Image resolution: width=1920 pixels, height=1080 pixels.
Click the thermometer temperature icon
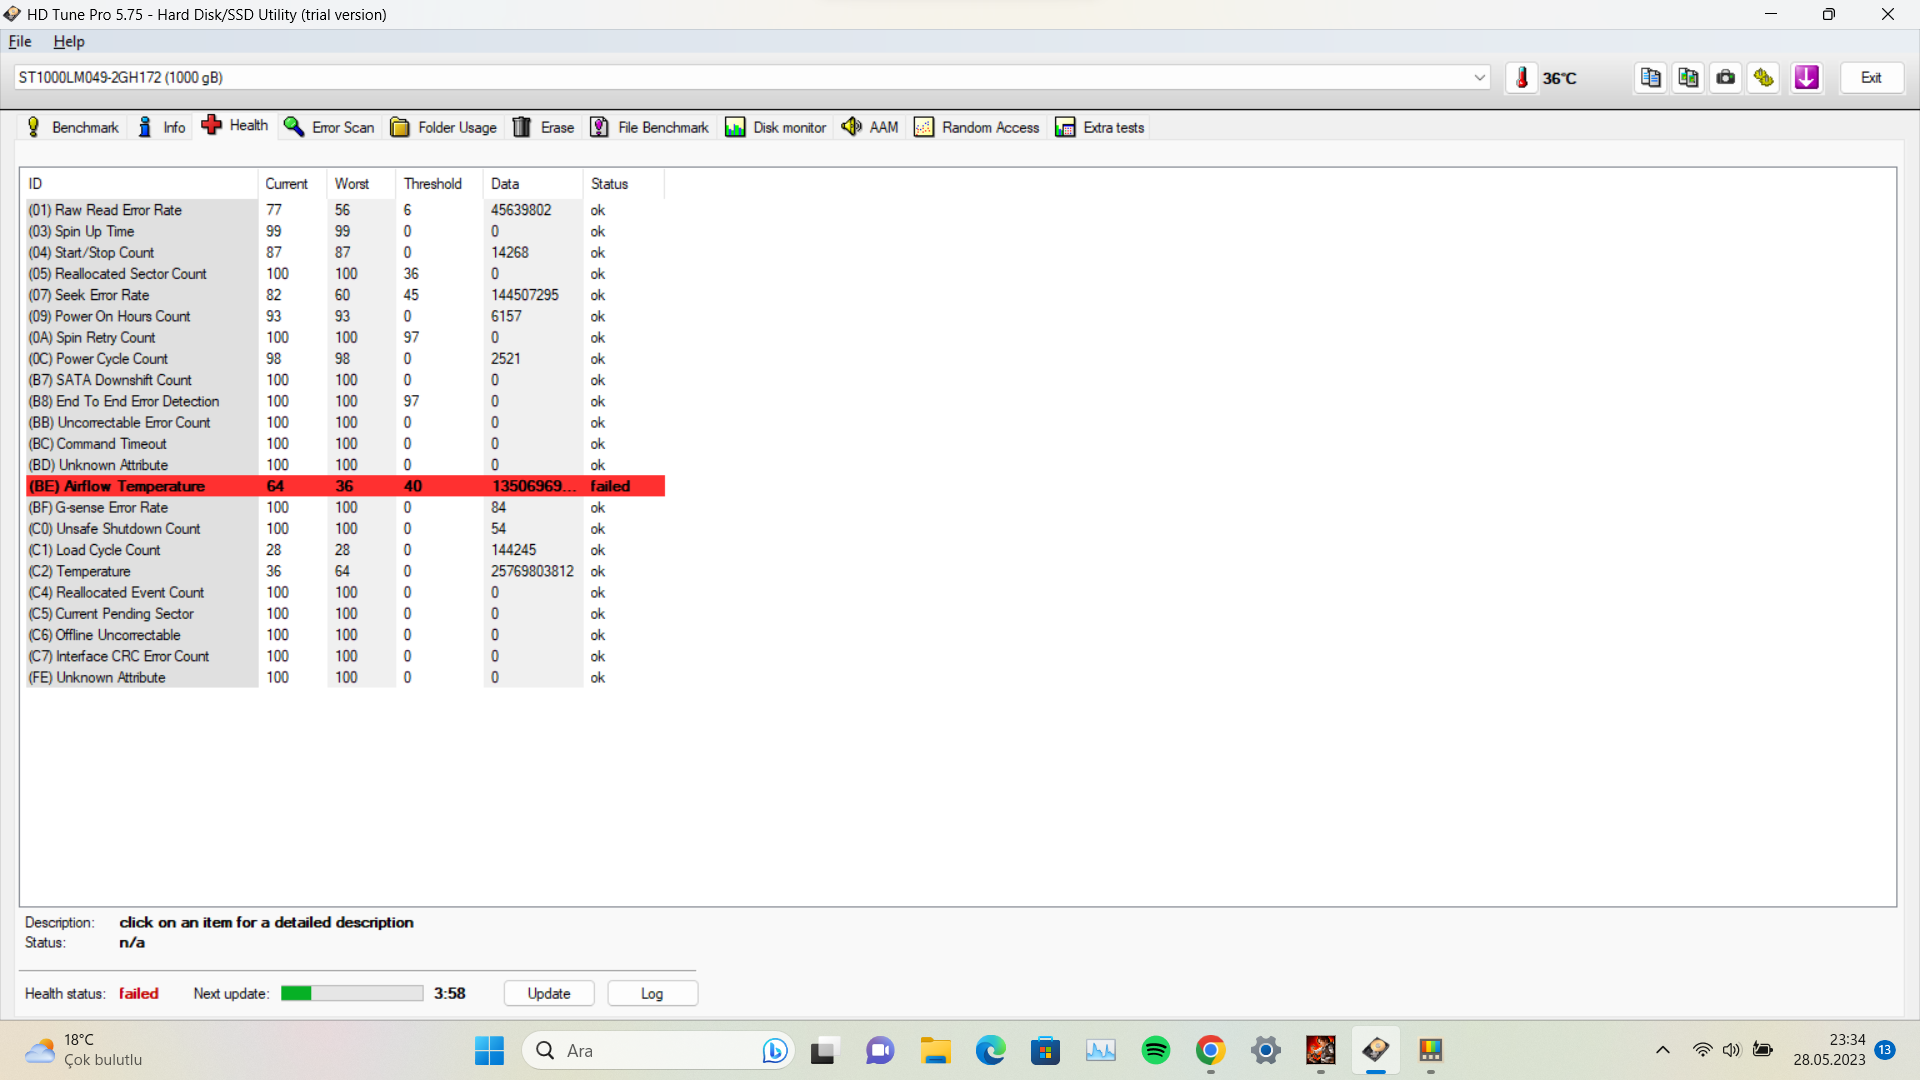1522,78
